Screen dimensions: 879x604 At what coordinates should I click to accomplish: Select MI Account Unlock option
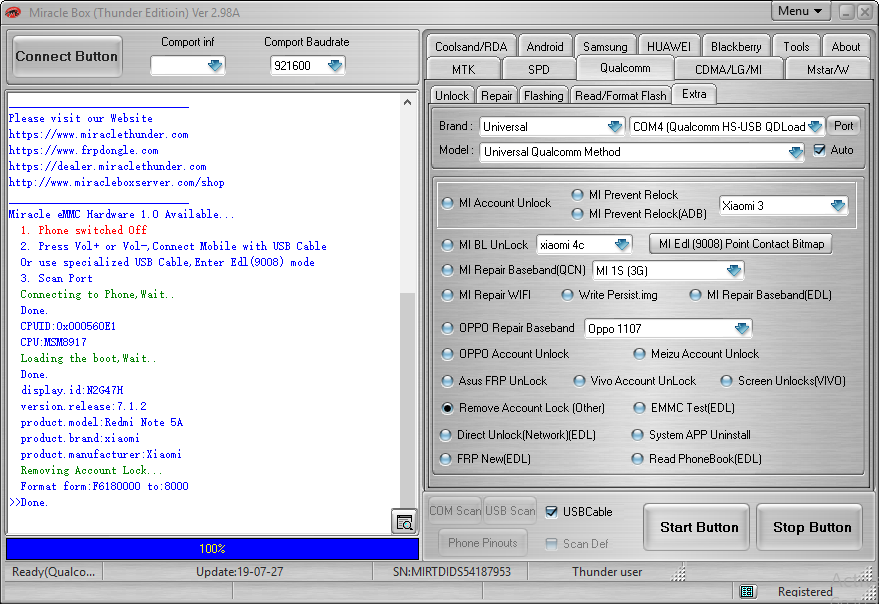click(x=447, y=203)
